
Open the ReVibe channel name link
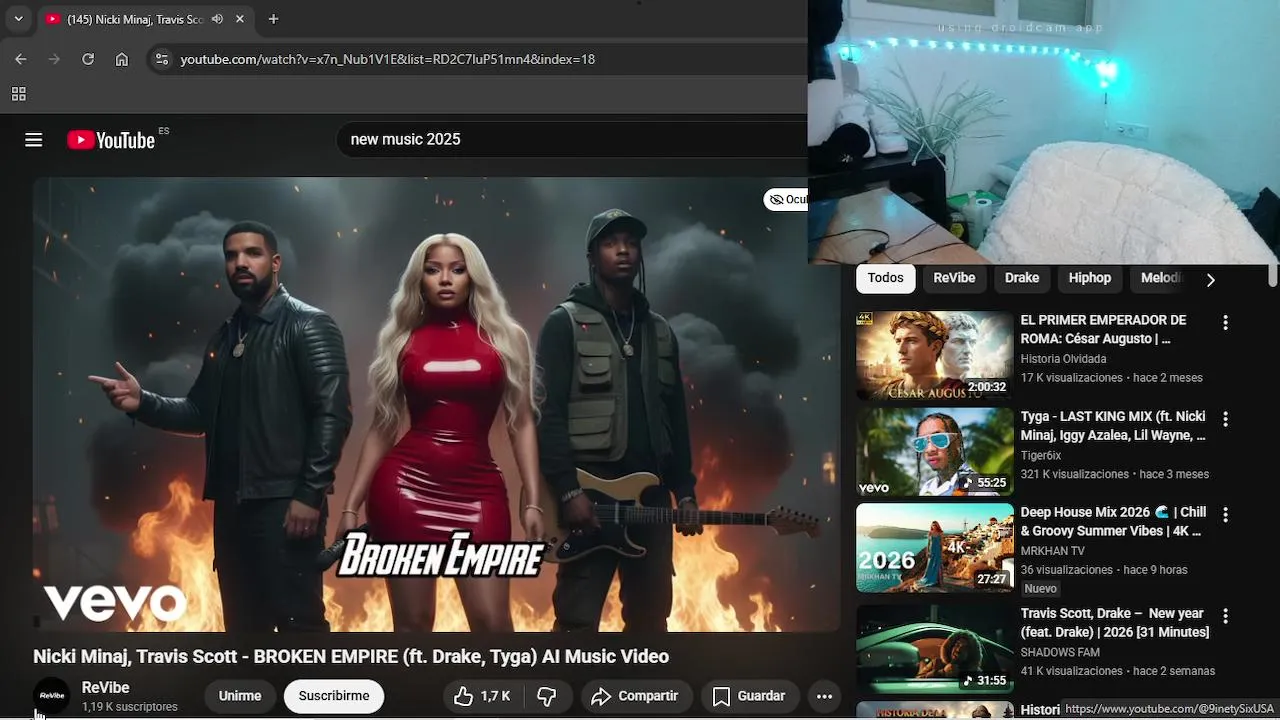click(x=105, y=688)
